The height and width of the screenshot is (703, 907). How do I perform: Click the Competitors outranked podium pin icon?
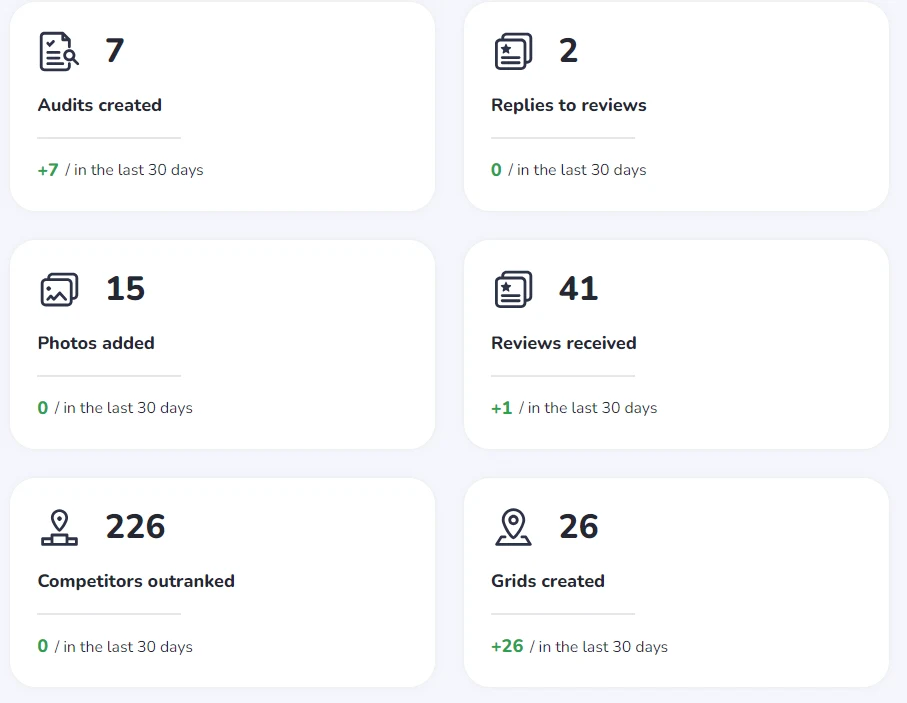(59, 528)
